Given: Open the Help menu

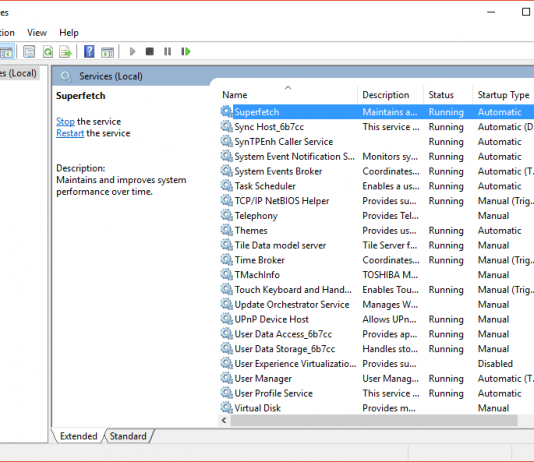Looking at the screenshot, I should tap(69, 33).
